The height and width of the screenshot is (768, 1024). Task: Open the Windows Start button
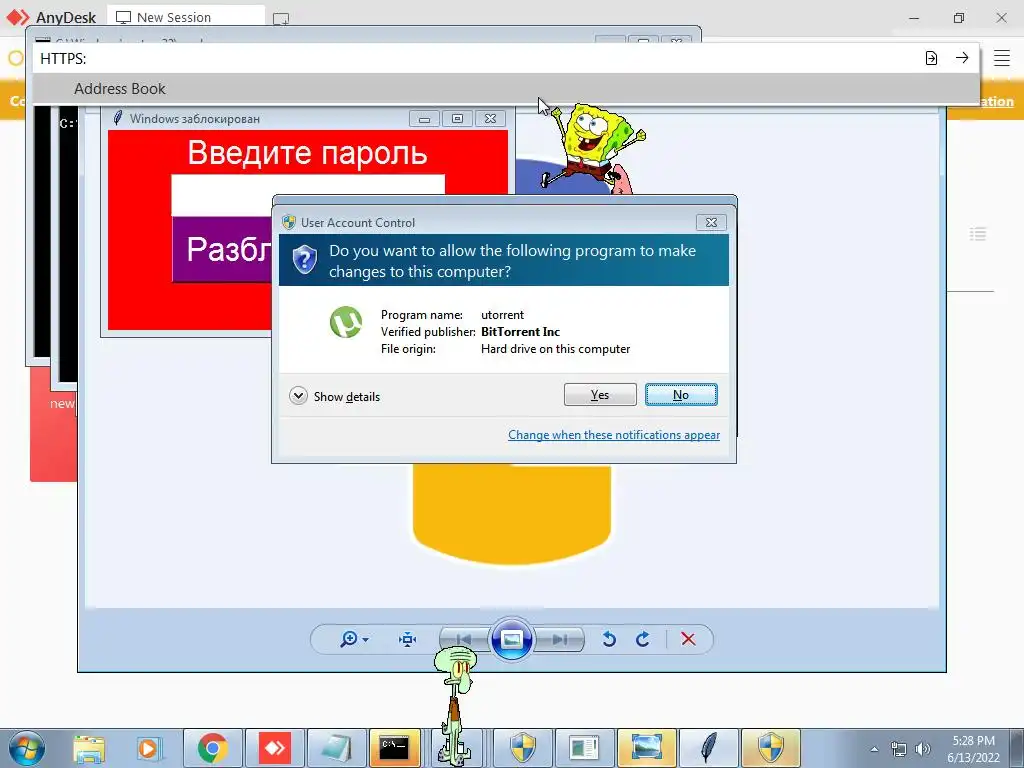click(26, 748)
